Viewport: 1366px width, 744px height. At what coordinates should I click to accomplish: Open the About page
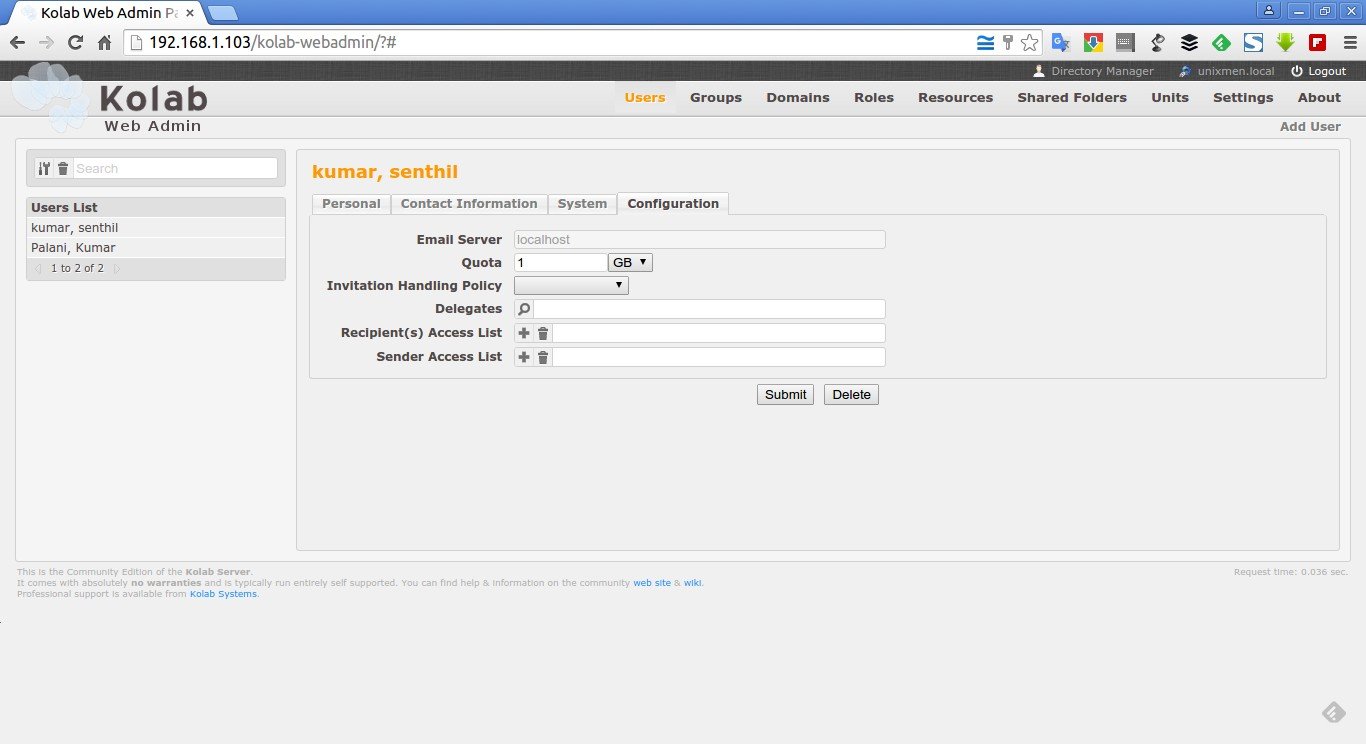pos(1319,98)
